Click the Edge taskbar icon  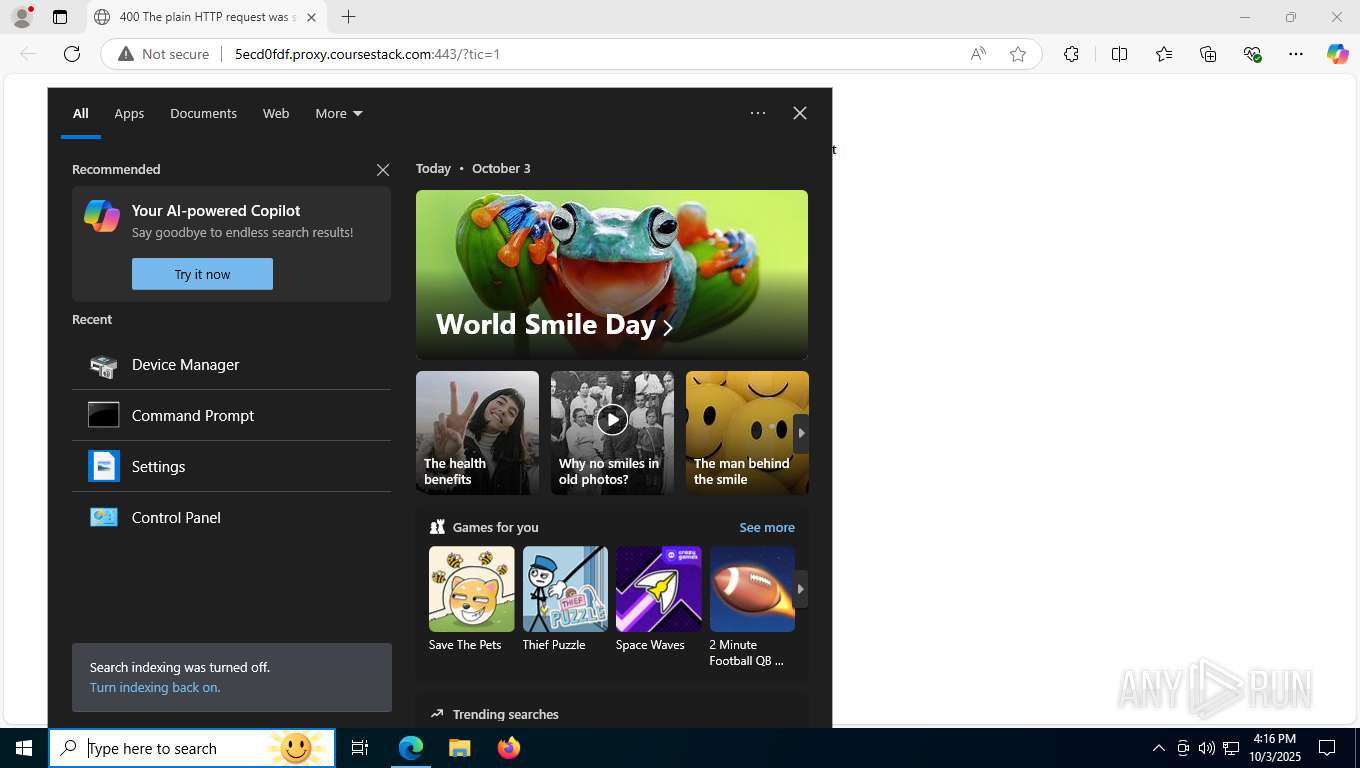(x=411, y=748)
